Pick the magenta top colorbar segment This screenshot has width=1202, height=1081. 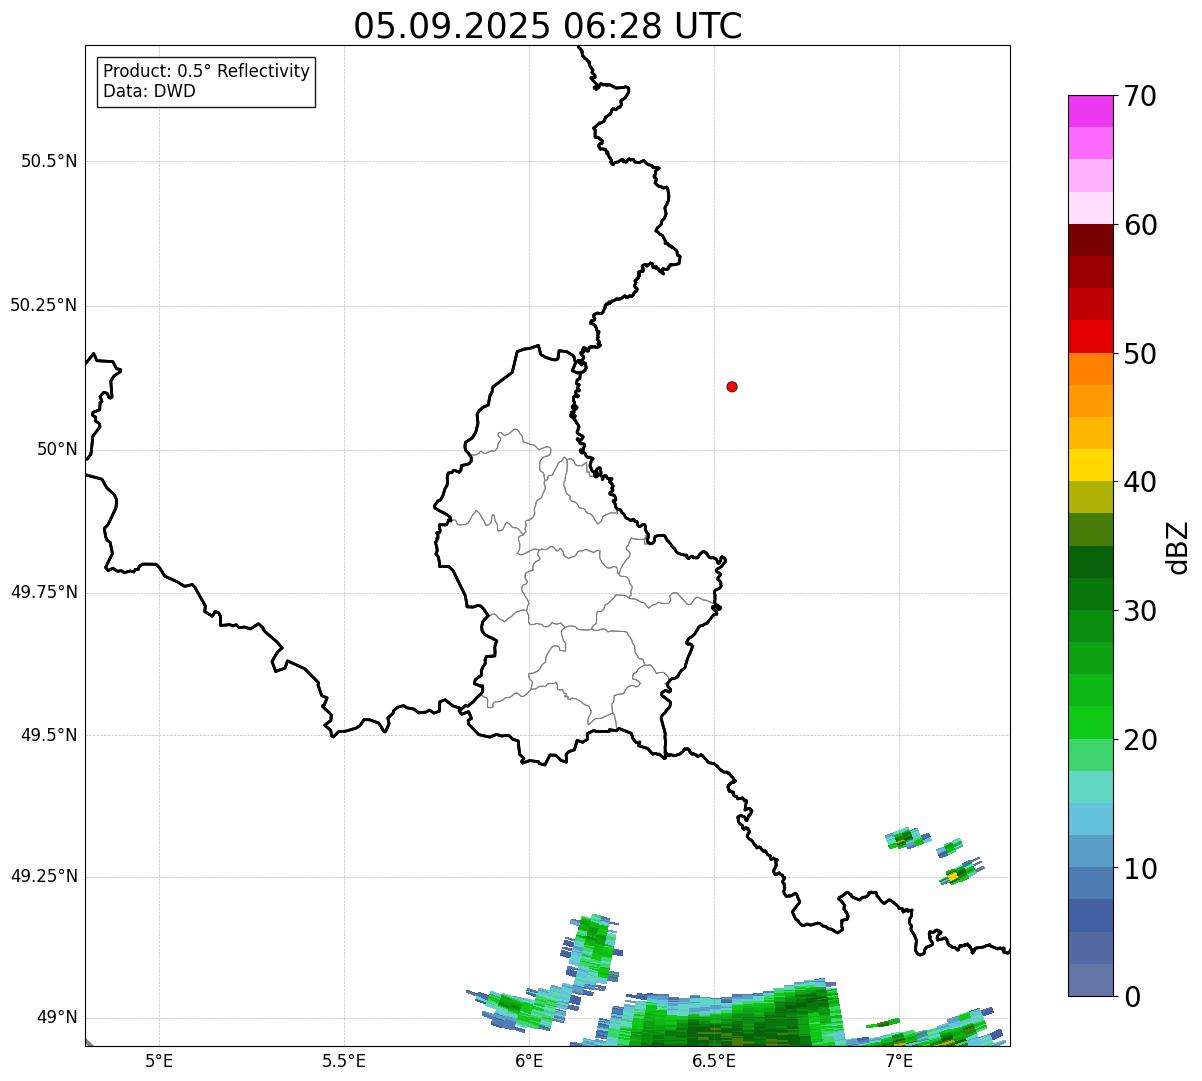(1090, 111)
